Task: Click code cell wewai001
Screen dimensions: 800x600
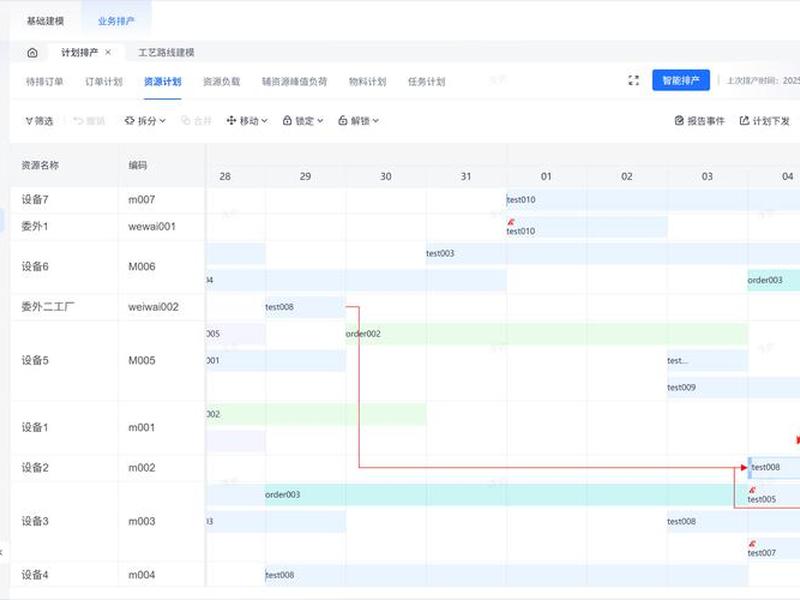Action: 152,227
